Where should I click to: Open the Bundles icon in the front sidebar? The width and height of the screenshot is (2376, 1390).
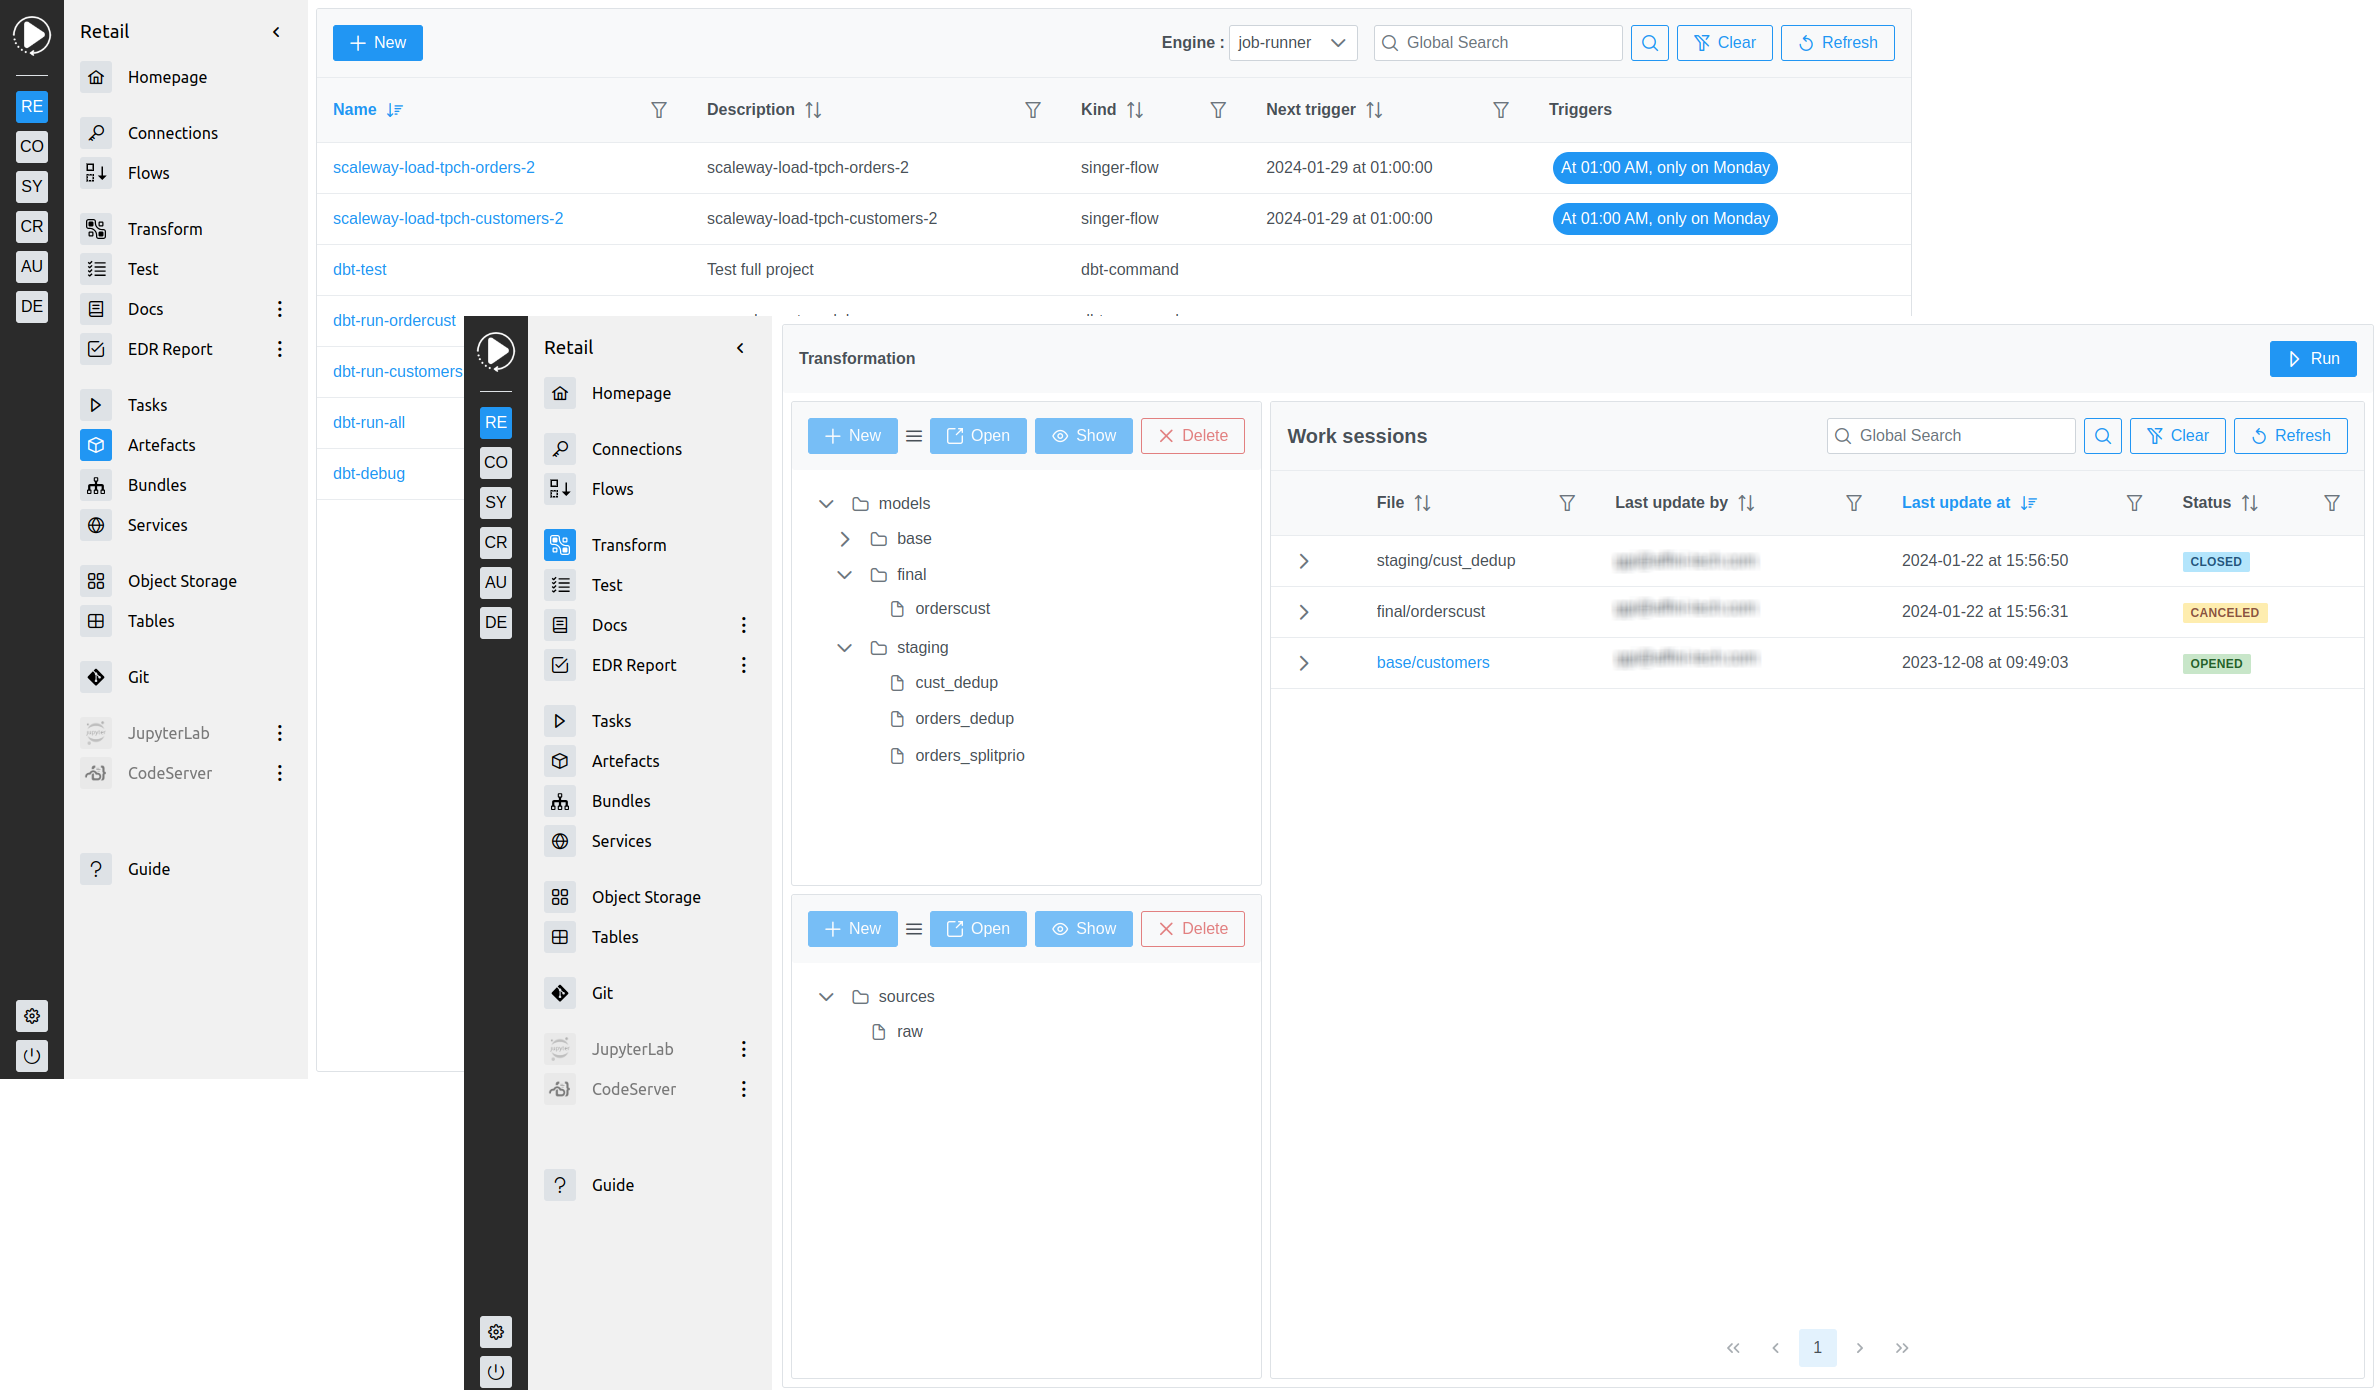[x=560, y=801]
